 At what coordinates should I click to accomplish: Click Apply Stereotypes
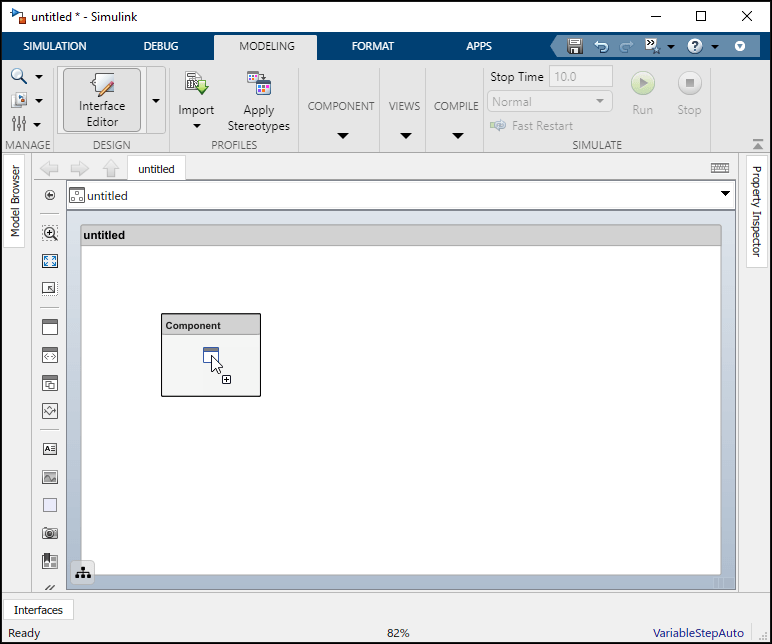(258, 101)
